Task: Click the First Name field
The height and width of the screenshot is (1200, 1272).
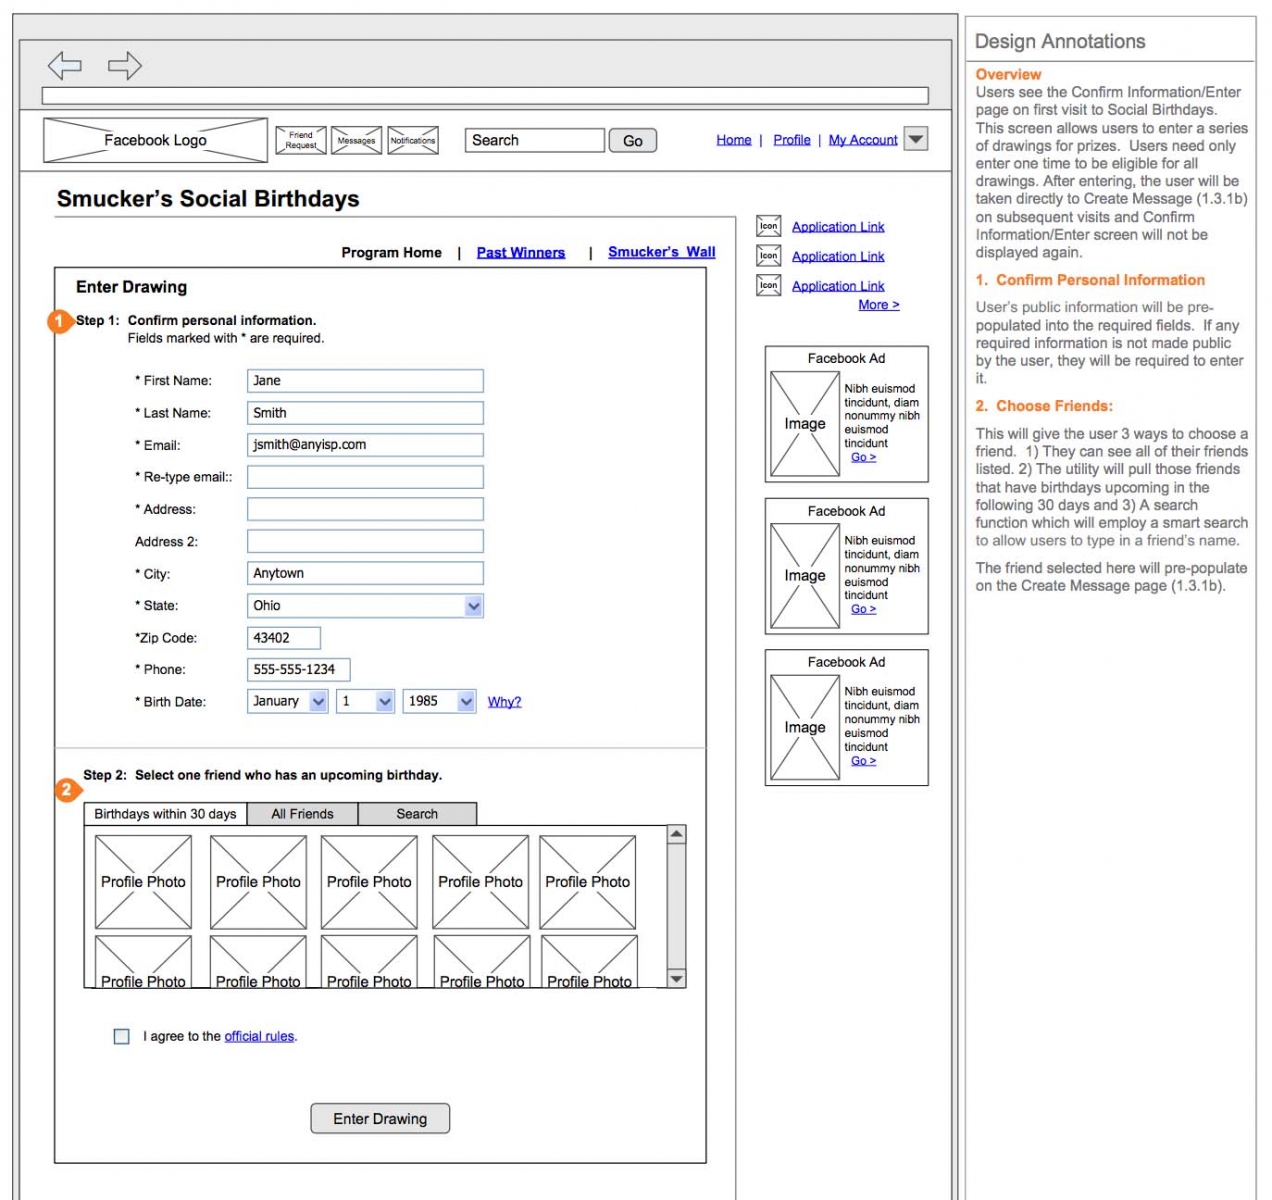Action: point(365,381)
